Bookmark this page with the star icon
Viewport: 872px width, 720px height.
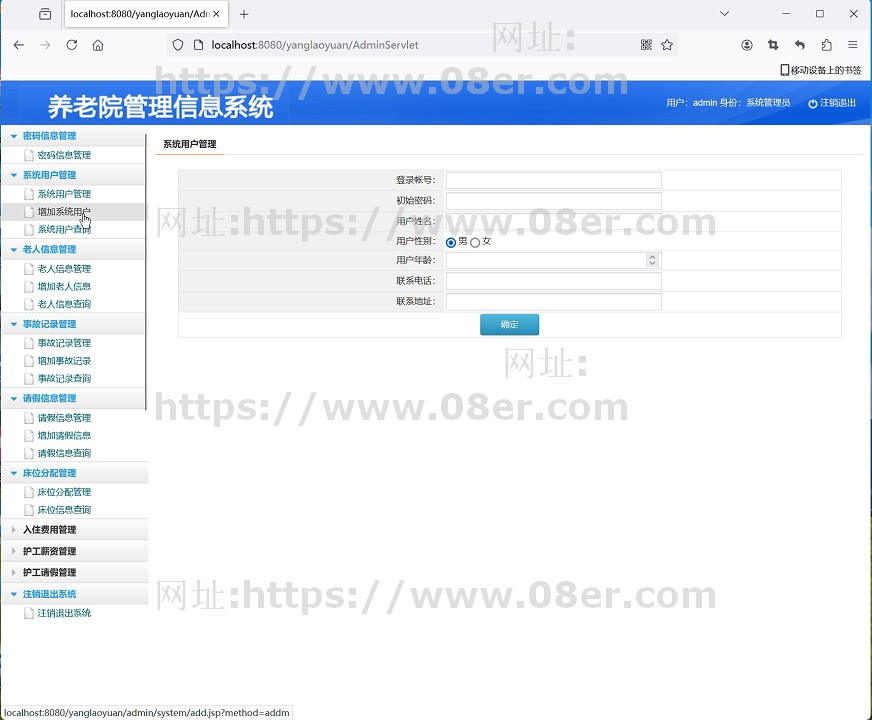[x=667, y=45]
